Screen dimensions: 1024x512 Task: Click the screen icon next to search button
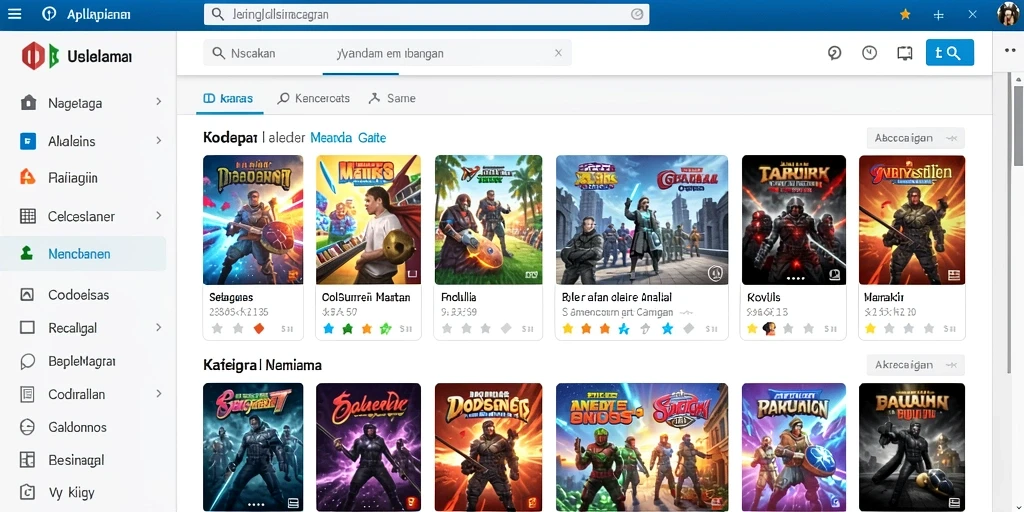(x=904, y=53)
